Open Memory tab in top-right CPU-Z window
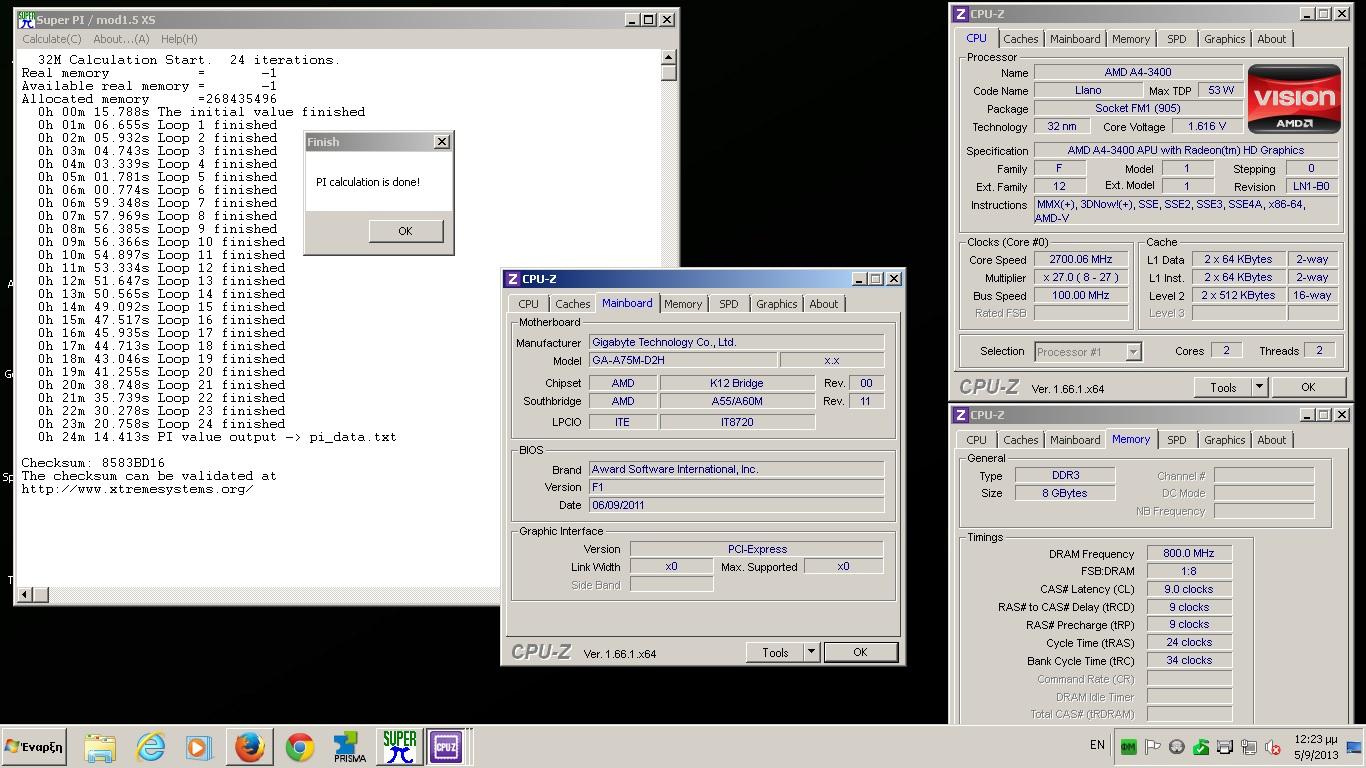The width and height of the screenshot is (1366, 768). click(x=1131, y=39)
